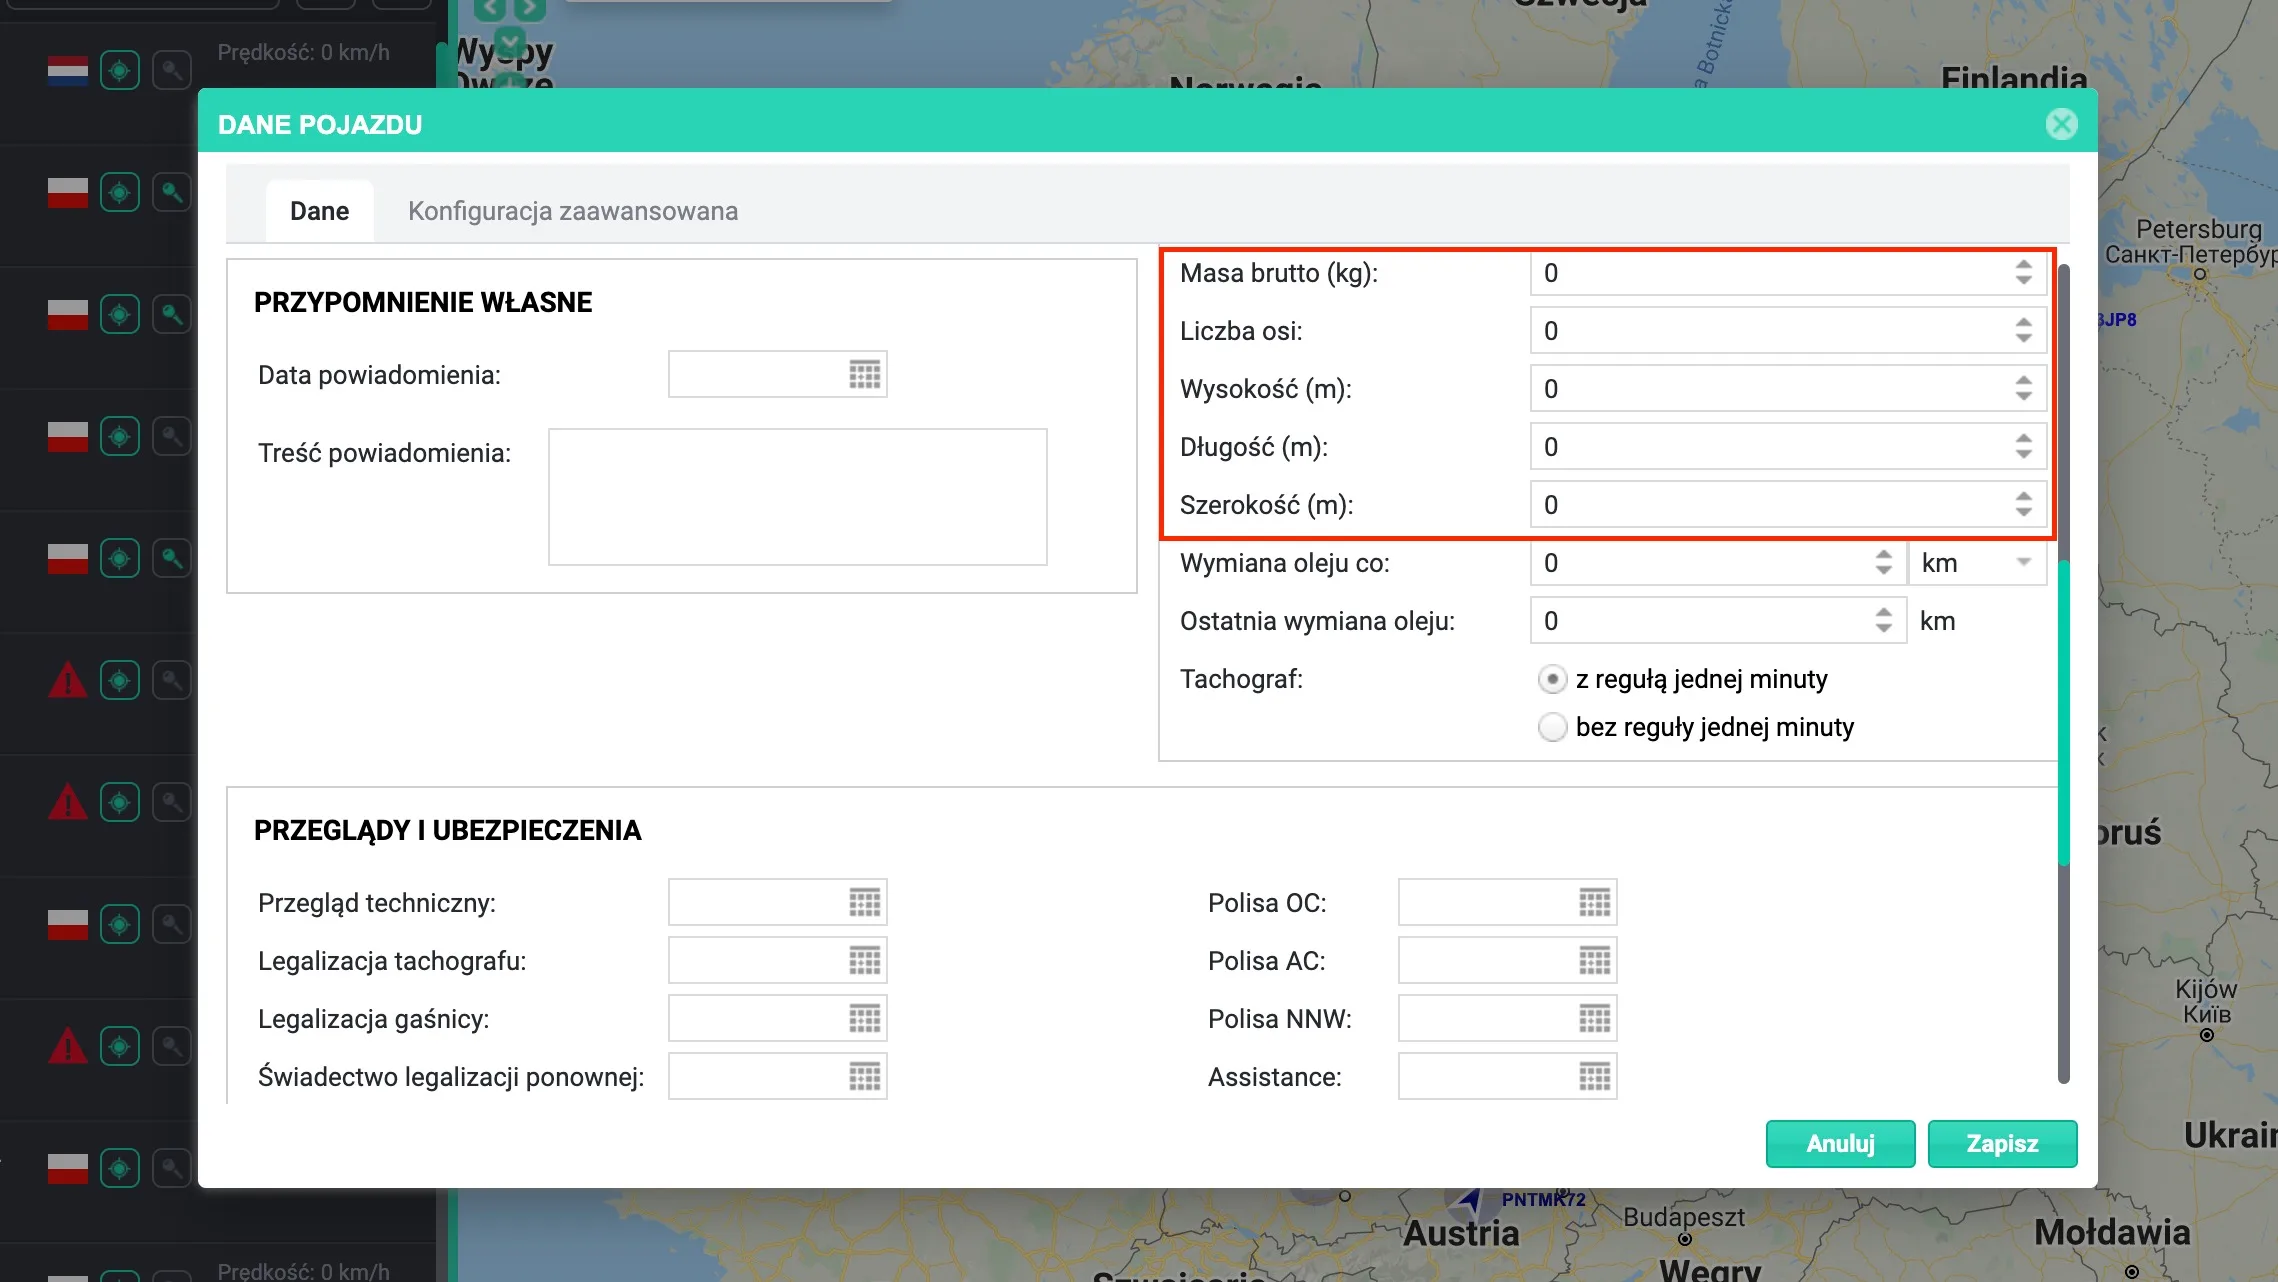Close the Dane pojazdu dialog
This screenshot has height=1282, width=2278.
2061,124
